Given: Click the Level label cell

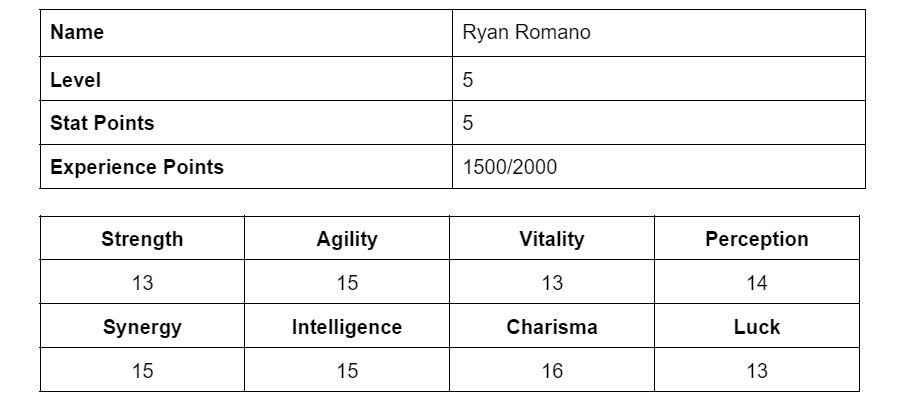Looking at the screenshot, I should pyautogui.click(x=246, y=79).
